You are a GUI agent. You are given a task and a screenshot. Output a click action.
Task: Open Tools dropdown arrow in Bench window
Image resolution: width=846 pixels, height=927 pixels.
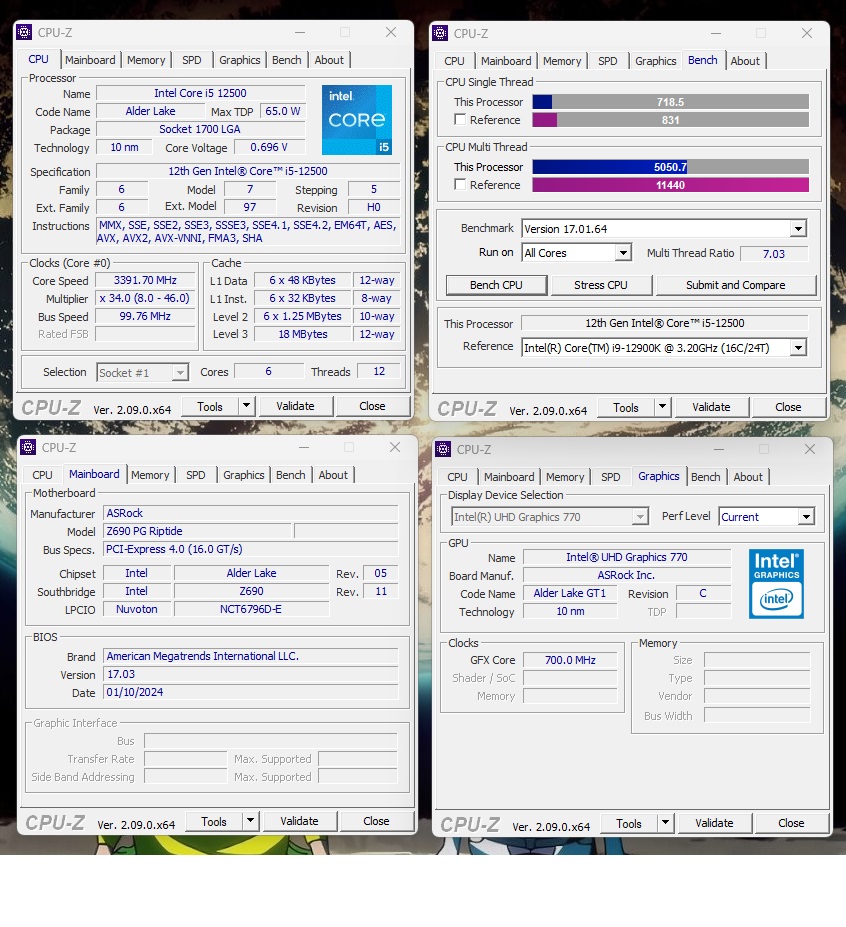pos(663,407)
